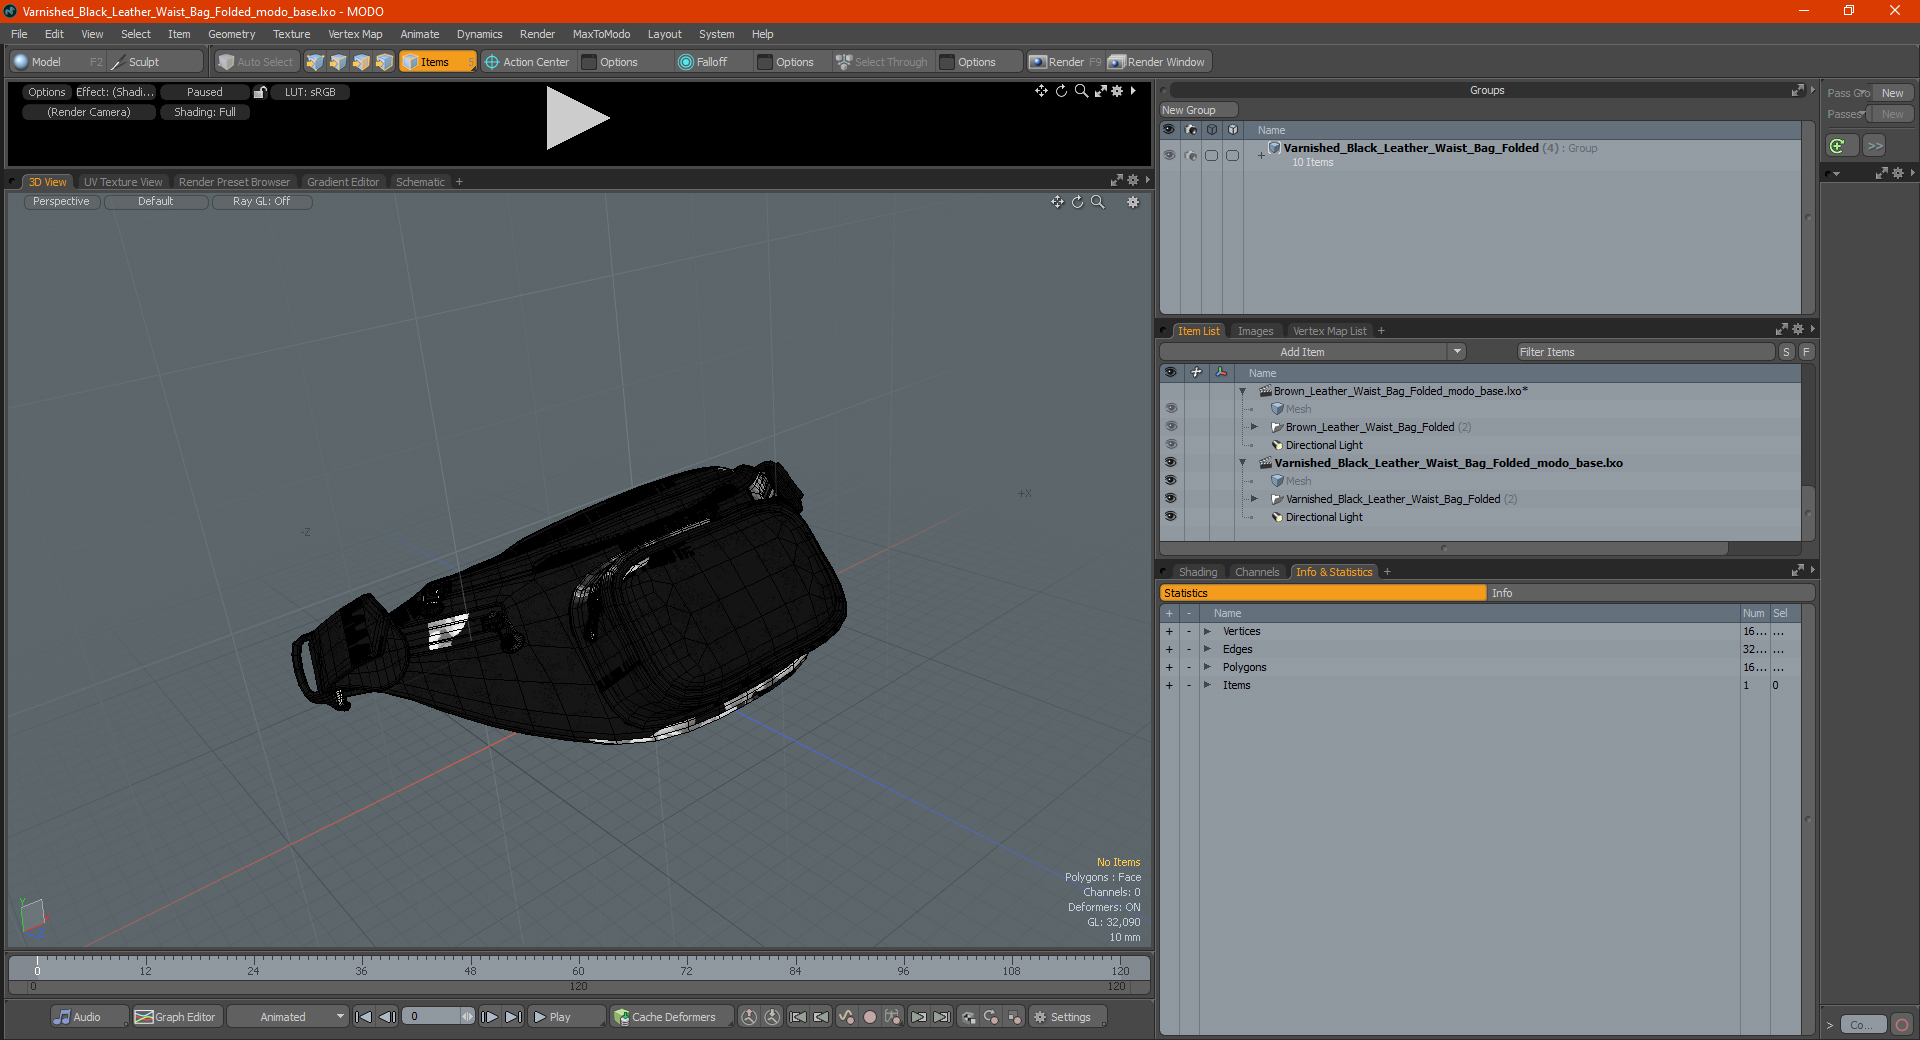The image size is (1920, 1040).
Task: Click the zoom magnifier in 3D viewport
Action: click(x=1097, y=202)
